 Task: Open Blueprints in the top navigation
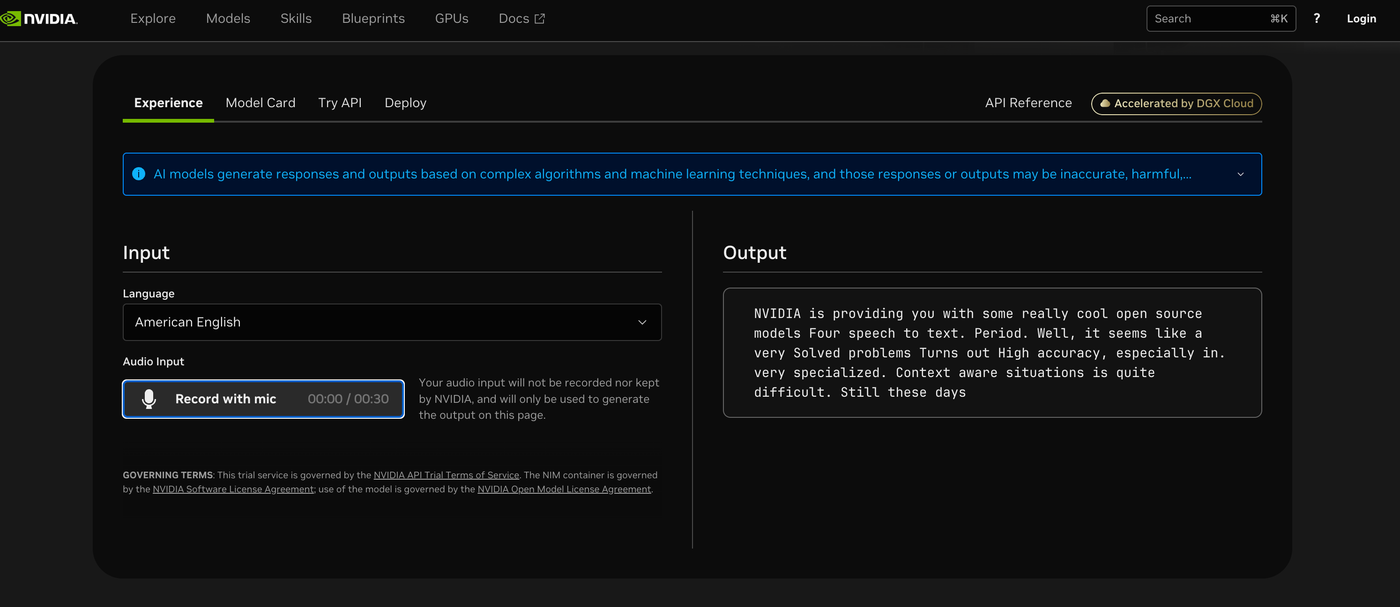click(373, 18)
